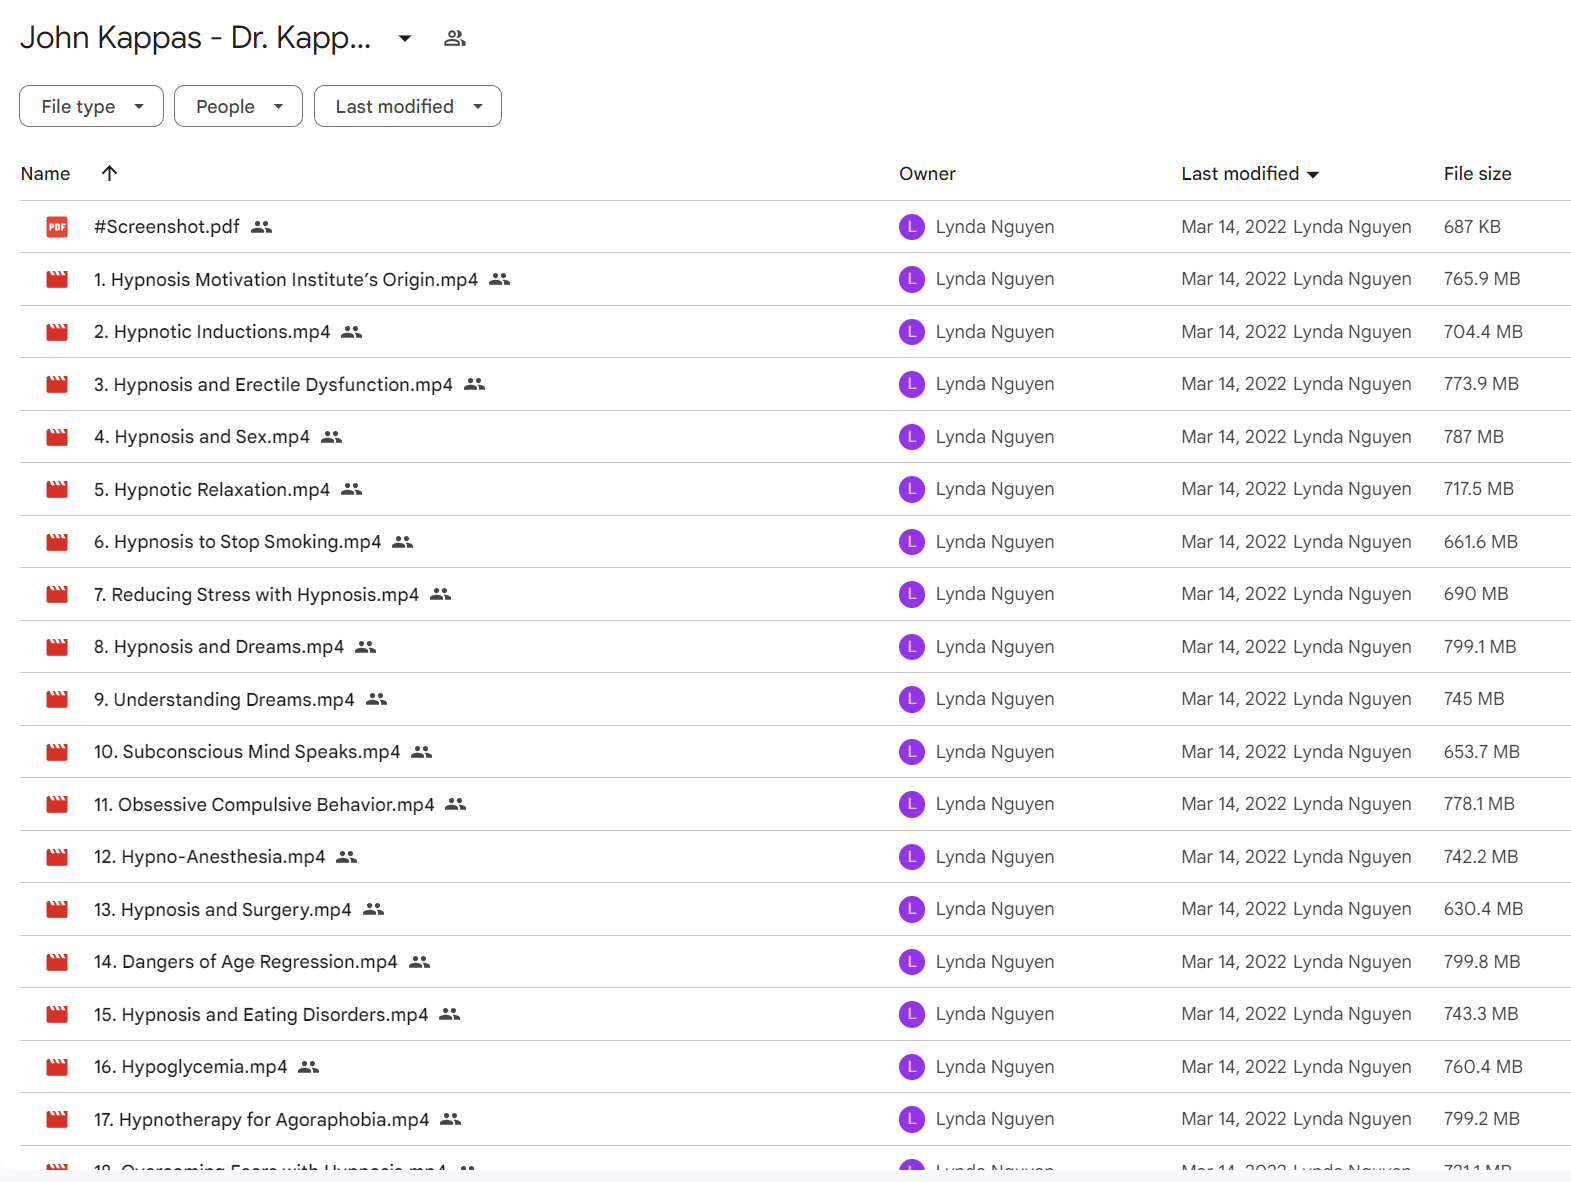Click shared icon next to #Screenshot.pdf
This screenshot has height=1182, width=1571.
(x=262, y=227)
